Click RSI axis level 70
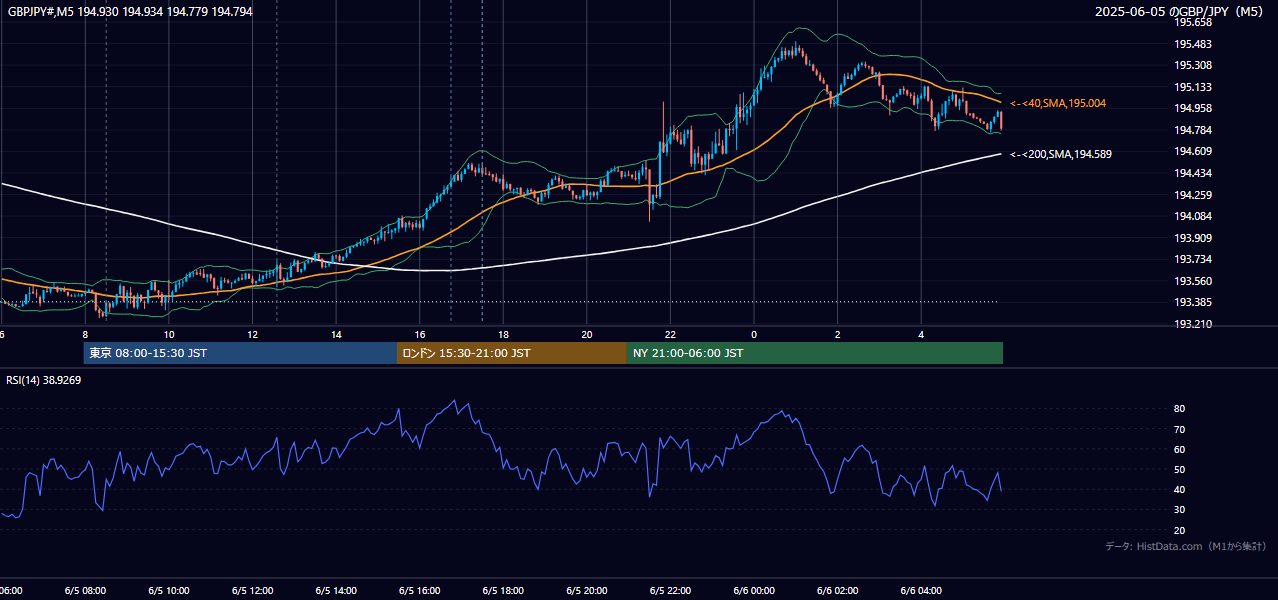 click(x=1180, y=429)
